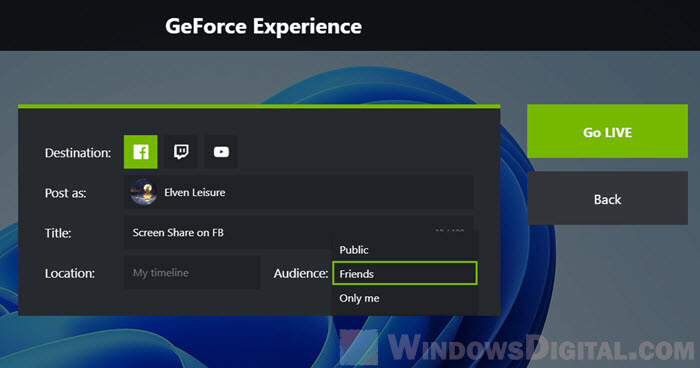Select Facebook as the streaming destination

tap(141, 152)
